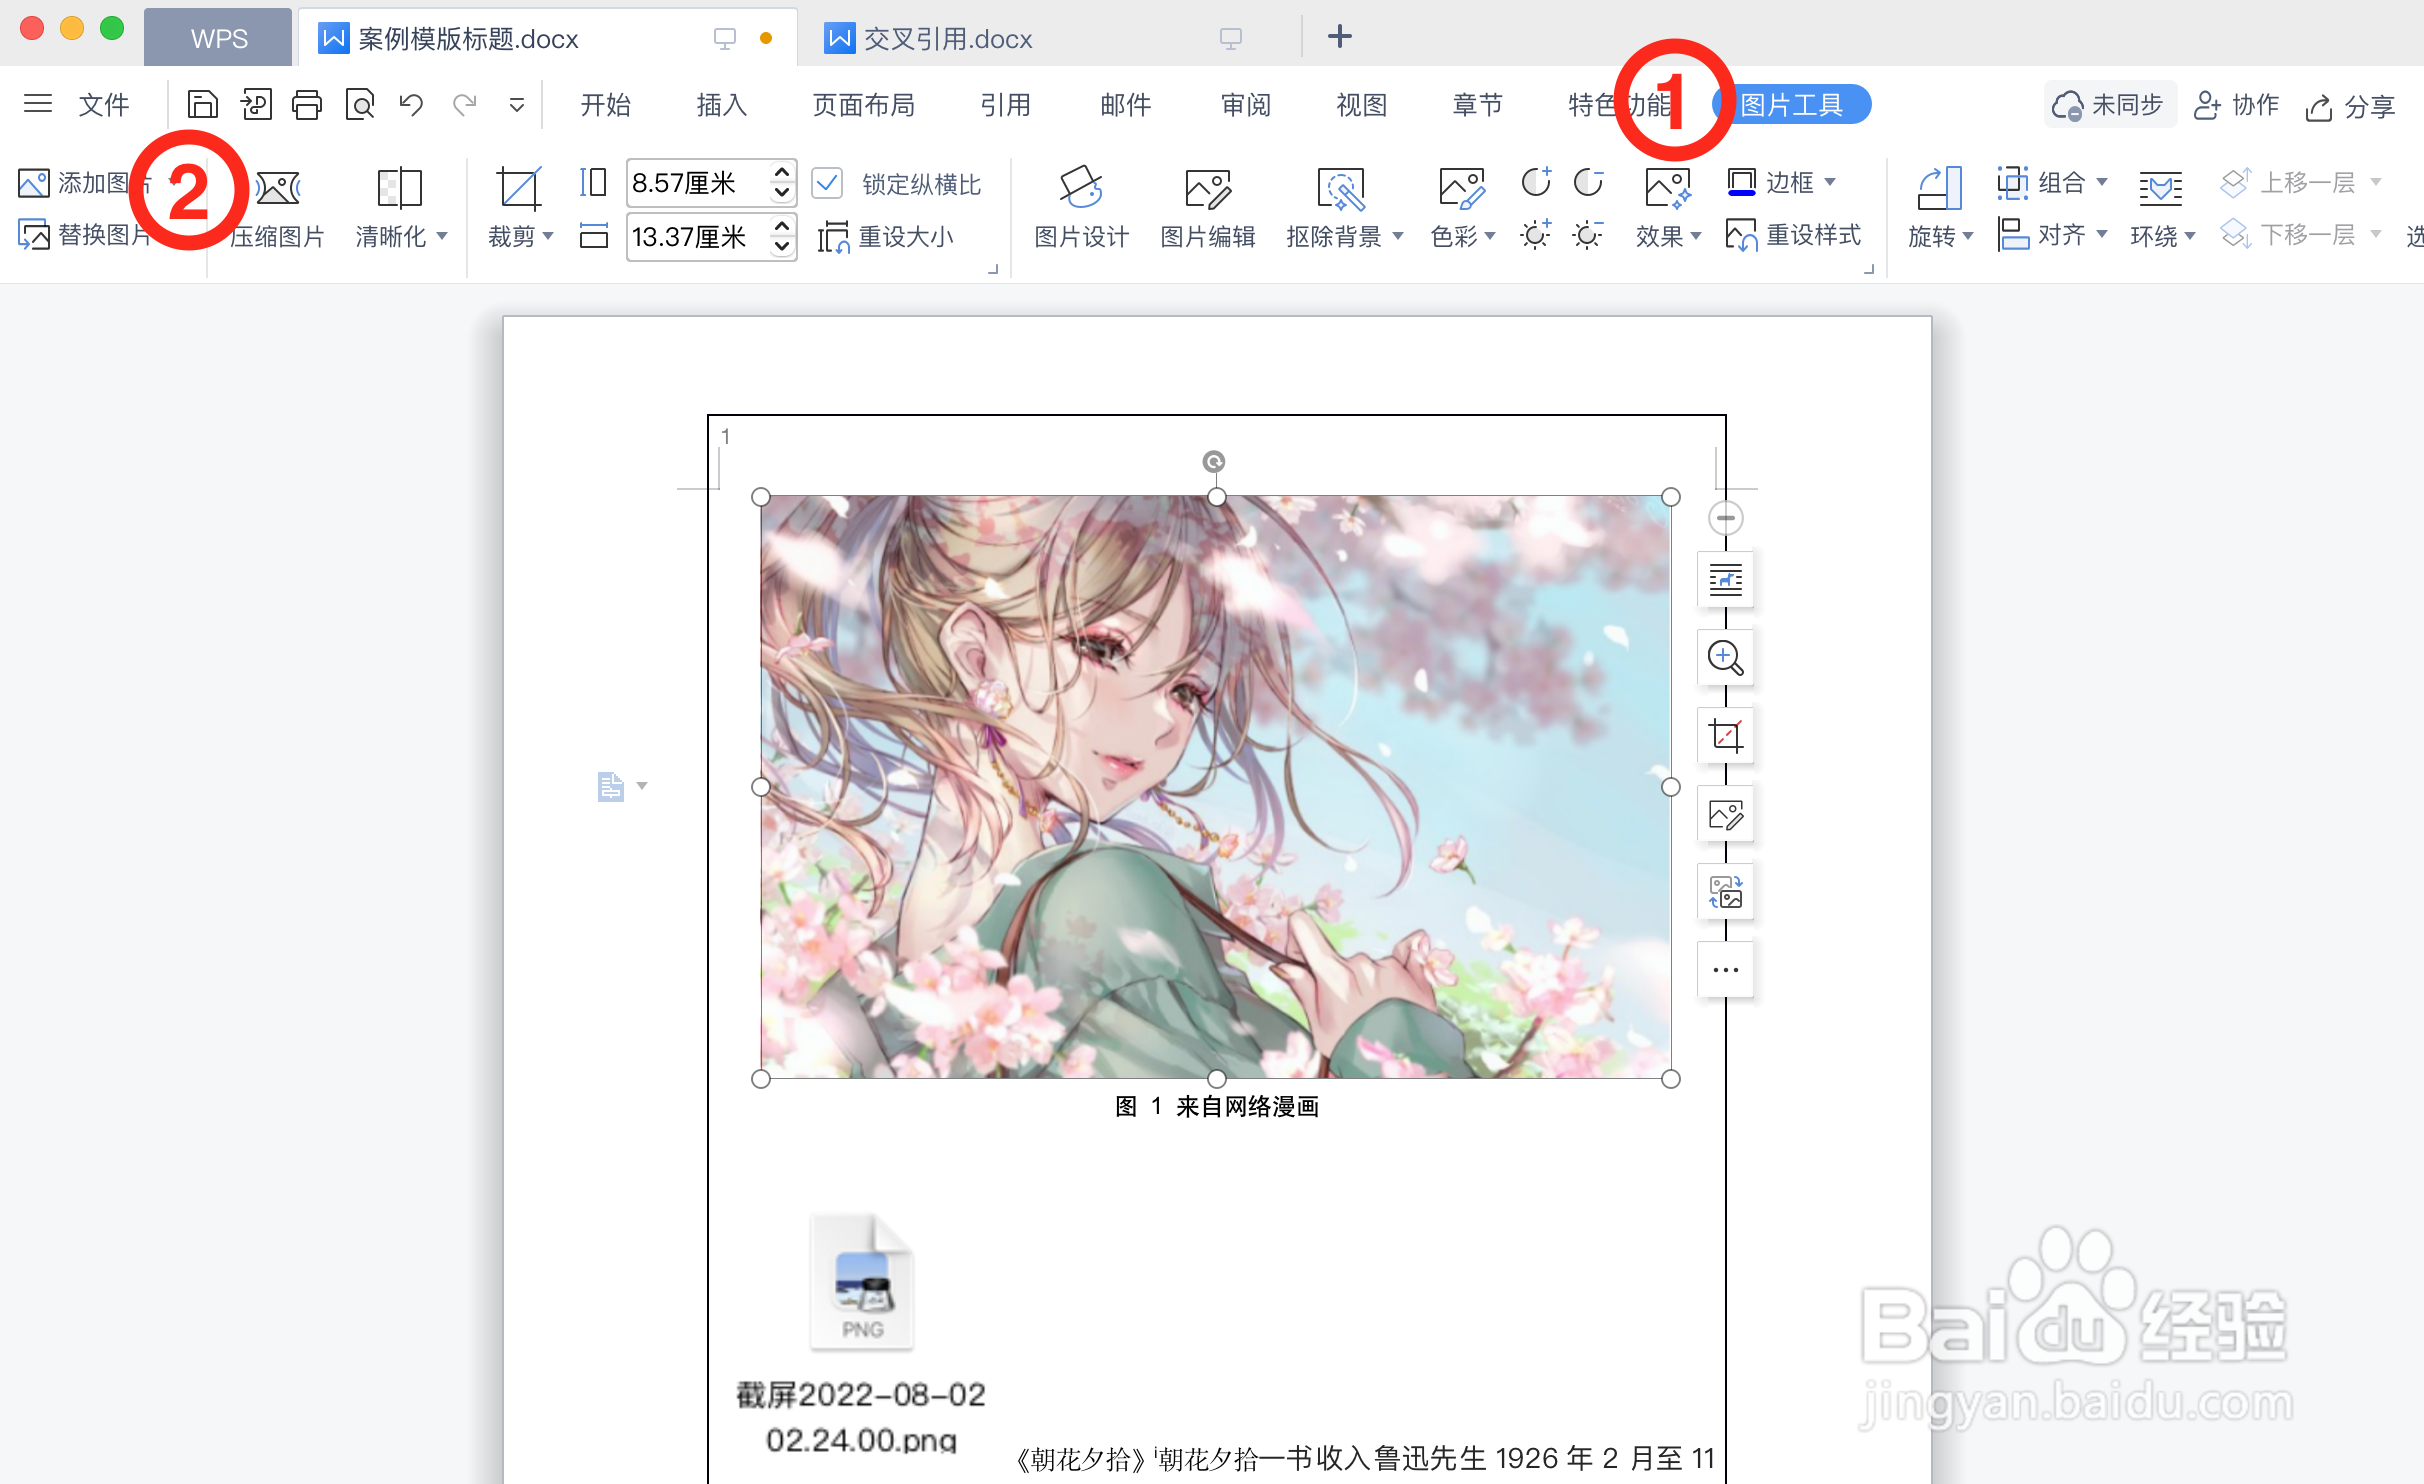Increase height with stepper up arrow
The image size is (2424, 1484).
pos(782,172)
